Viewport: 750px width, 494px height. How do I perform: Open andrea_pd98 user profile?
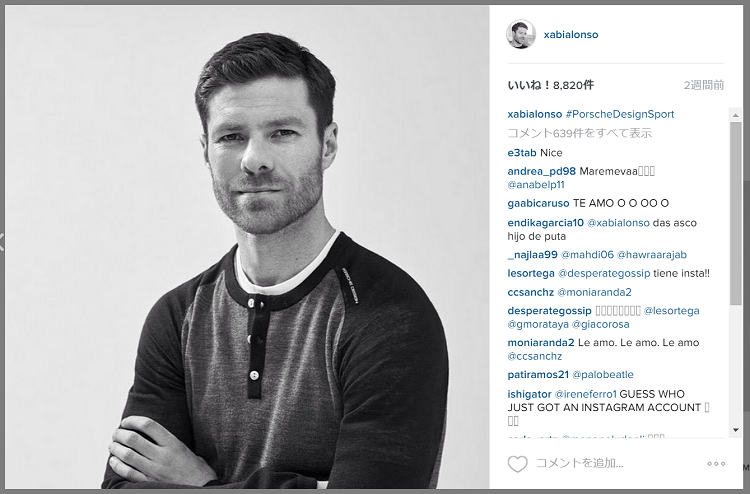click(541, 171)
